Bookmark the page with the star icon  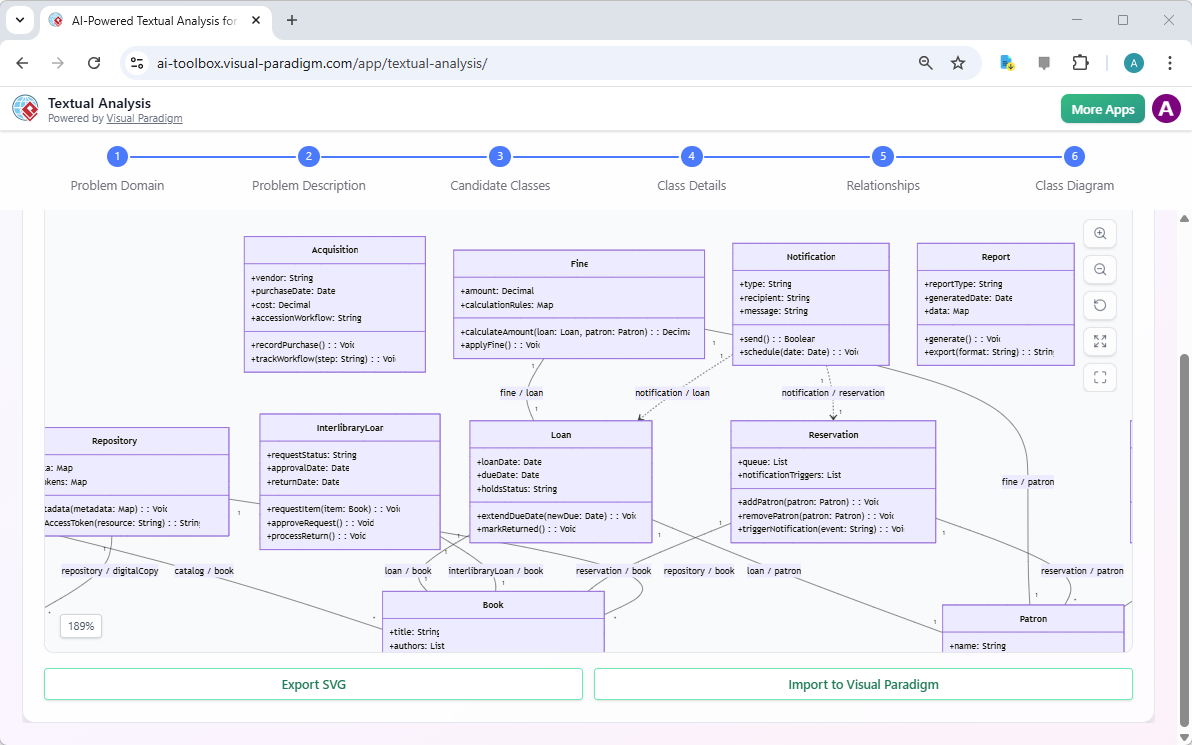click(x=958, y=62)
